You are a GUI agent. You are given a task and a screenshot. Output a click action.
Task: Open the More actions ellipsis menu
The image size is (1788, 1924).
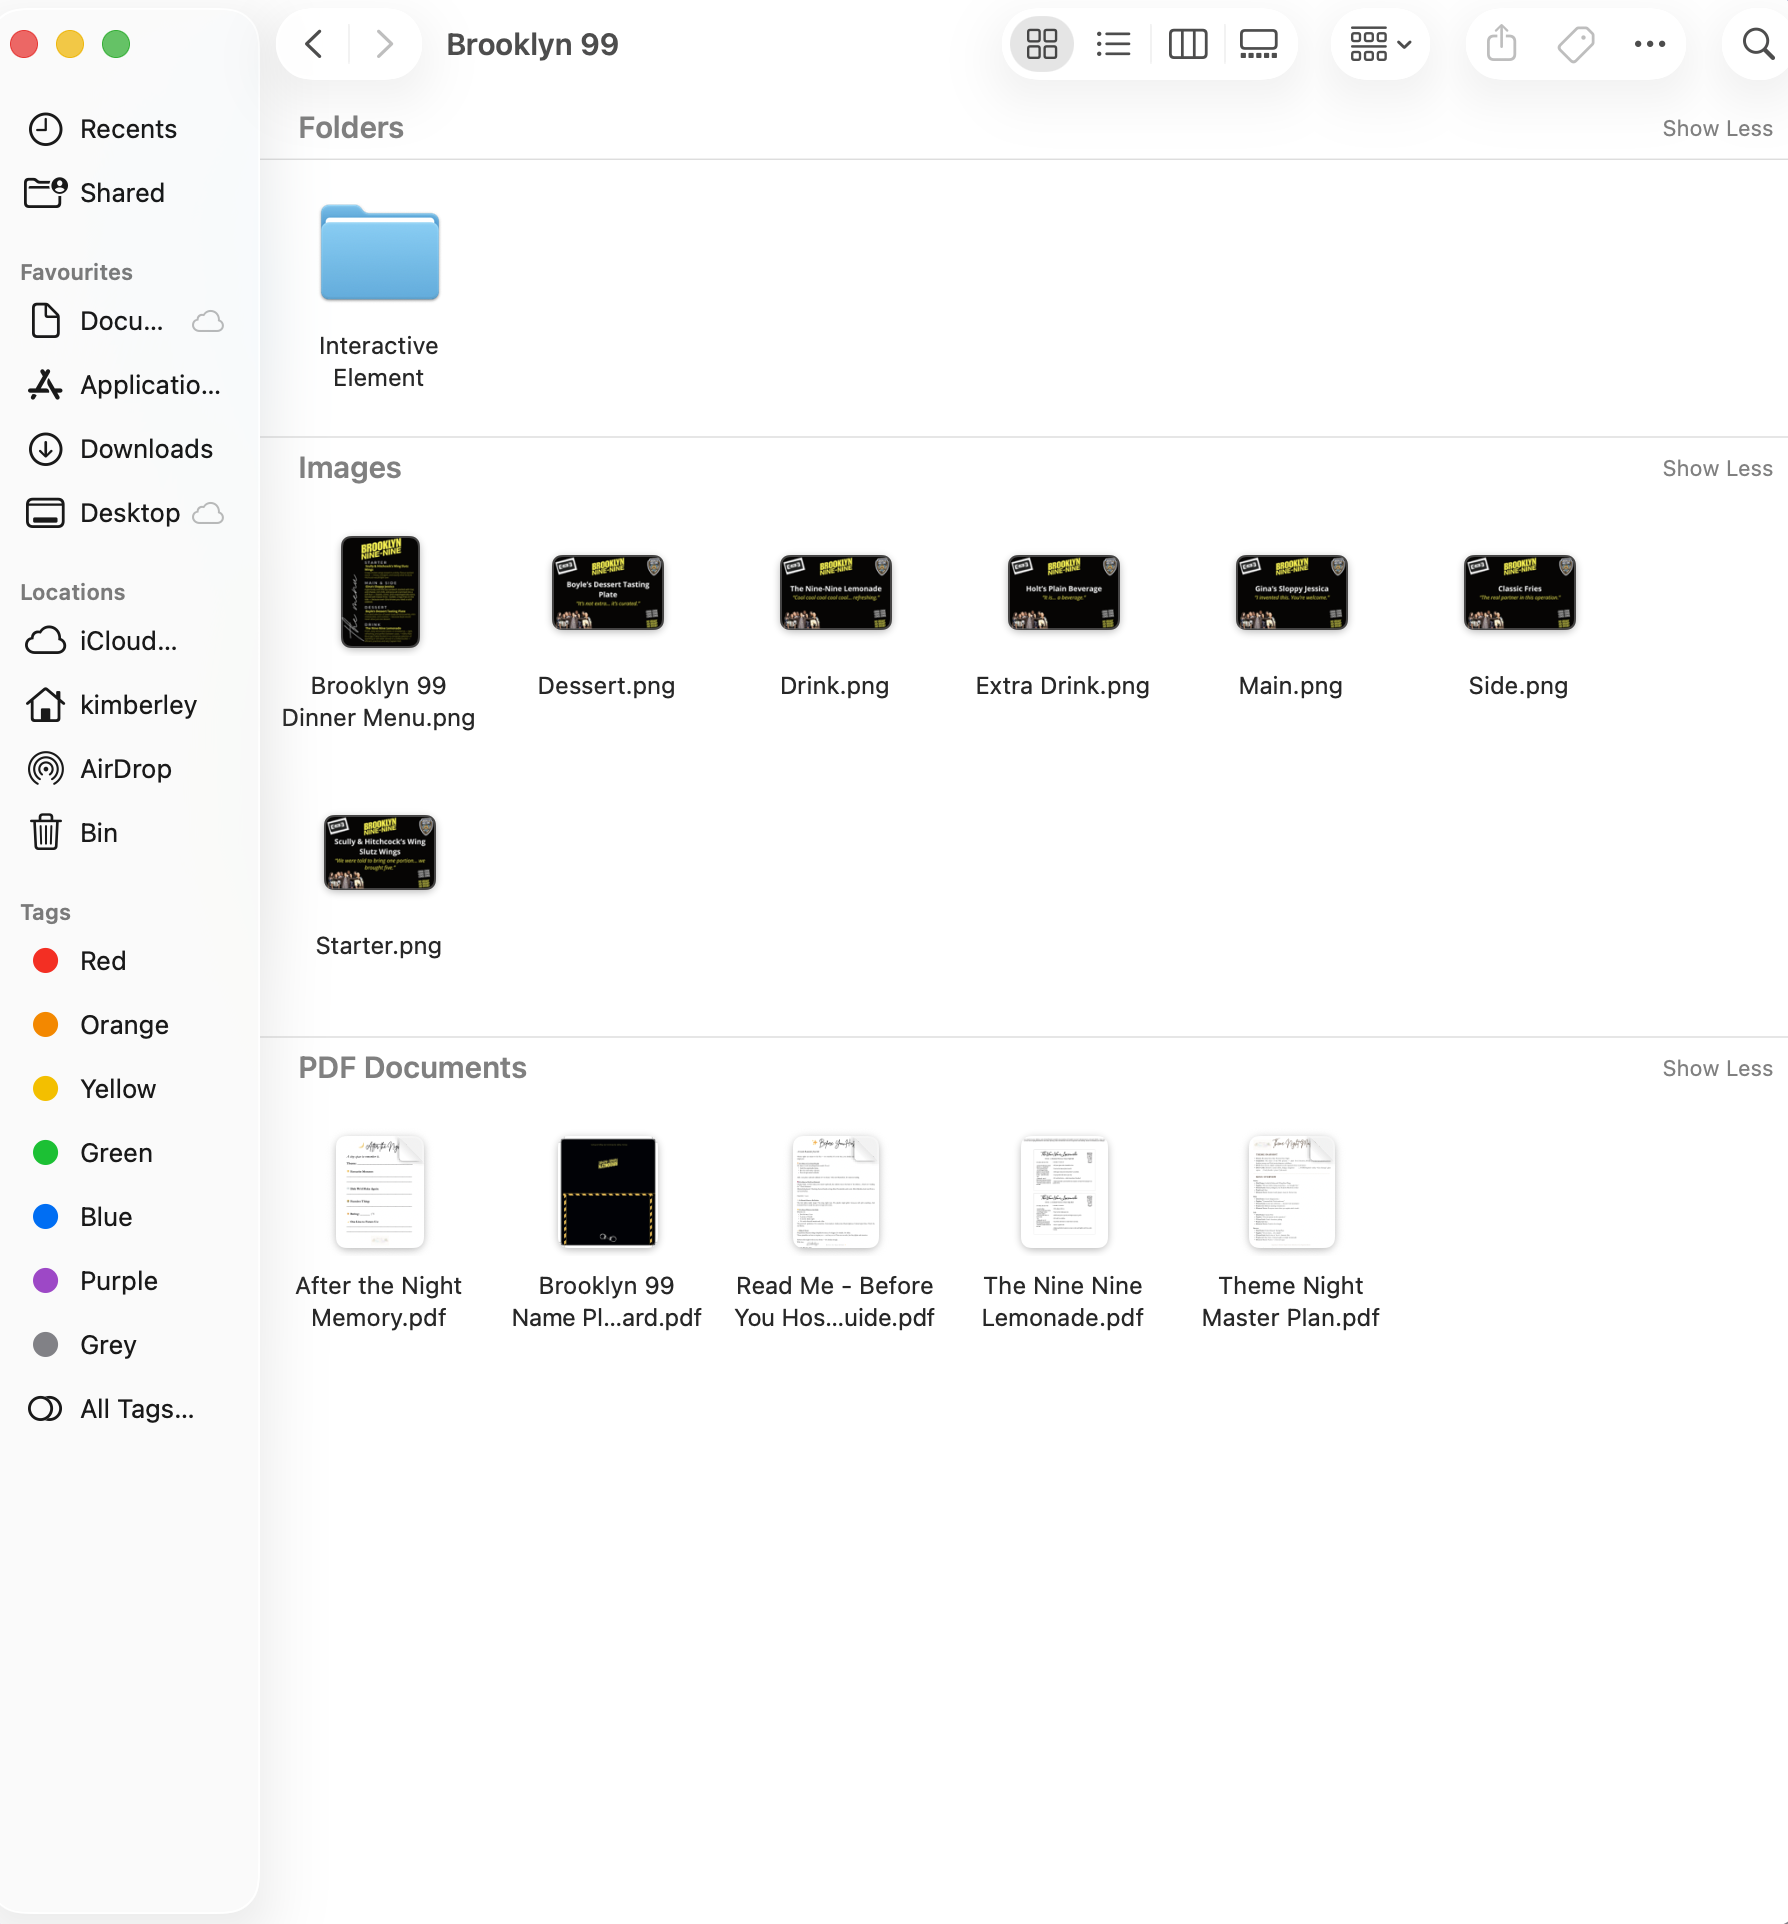point(1649,44)
